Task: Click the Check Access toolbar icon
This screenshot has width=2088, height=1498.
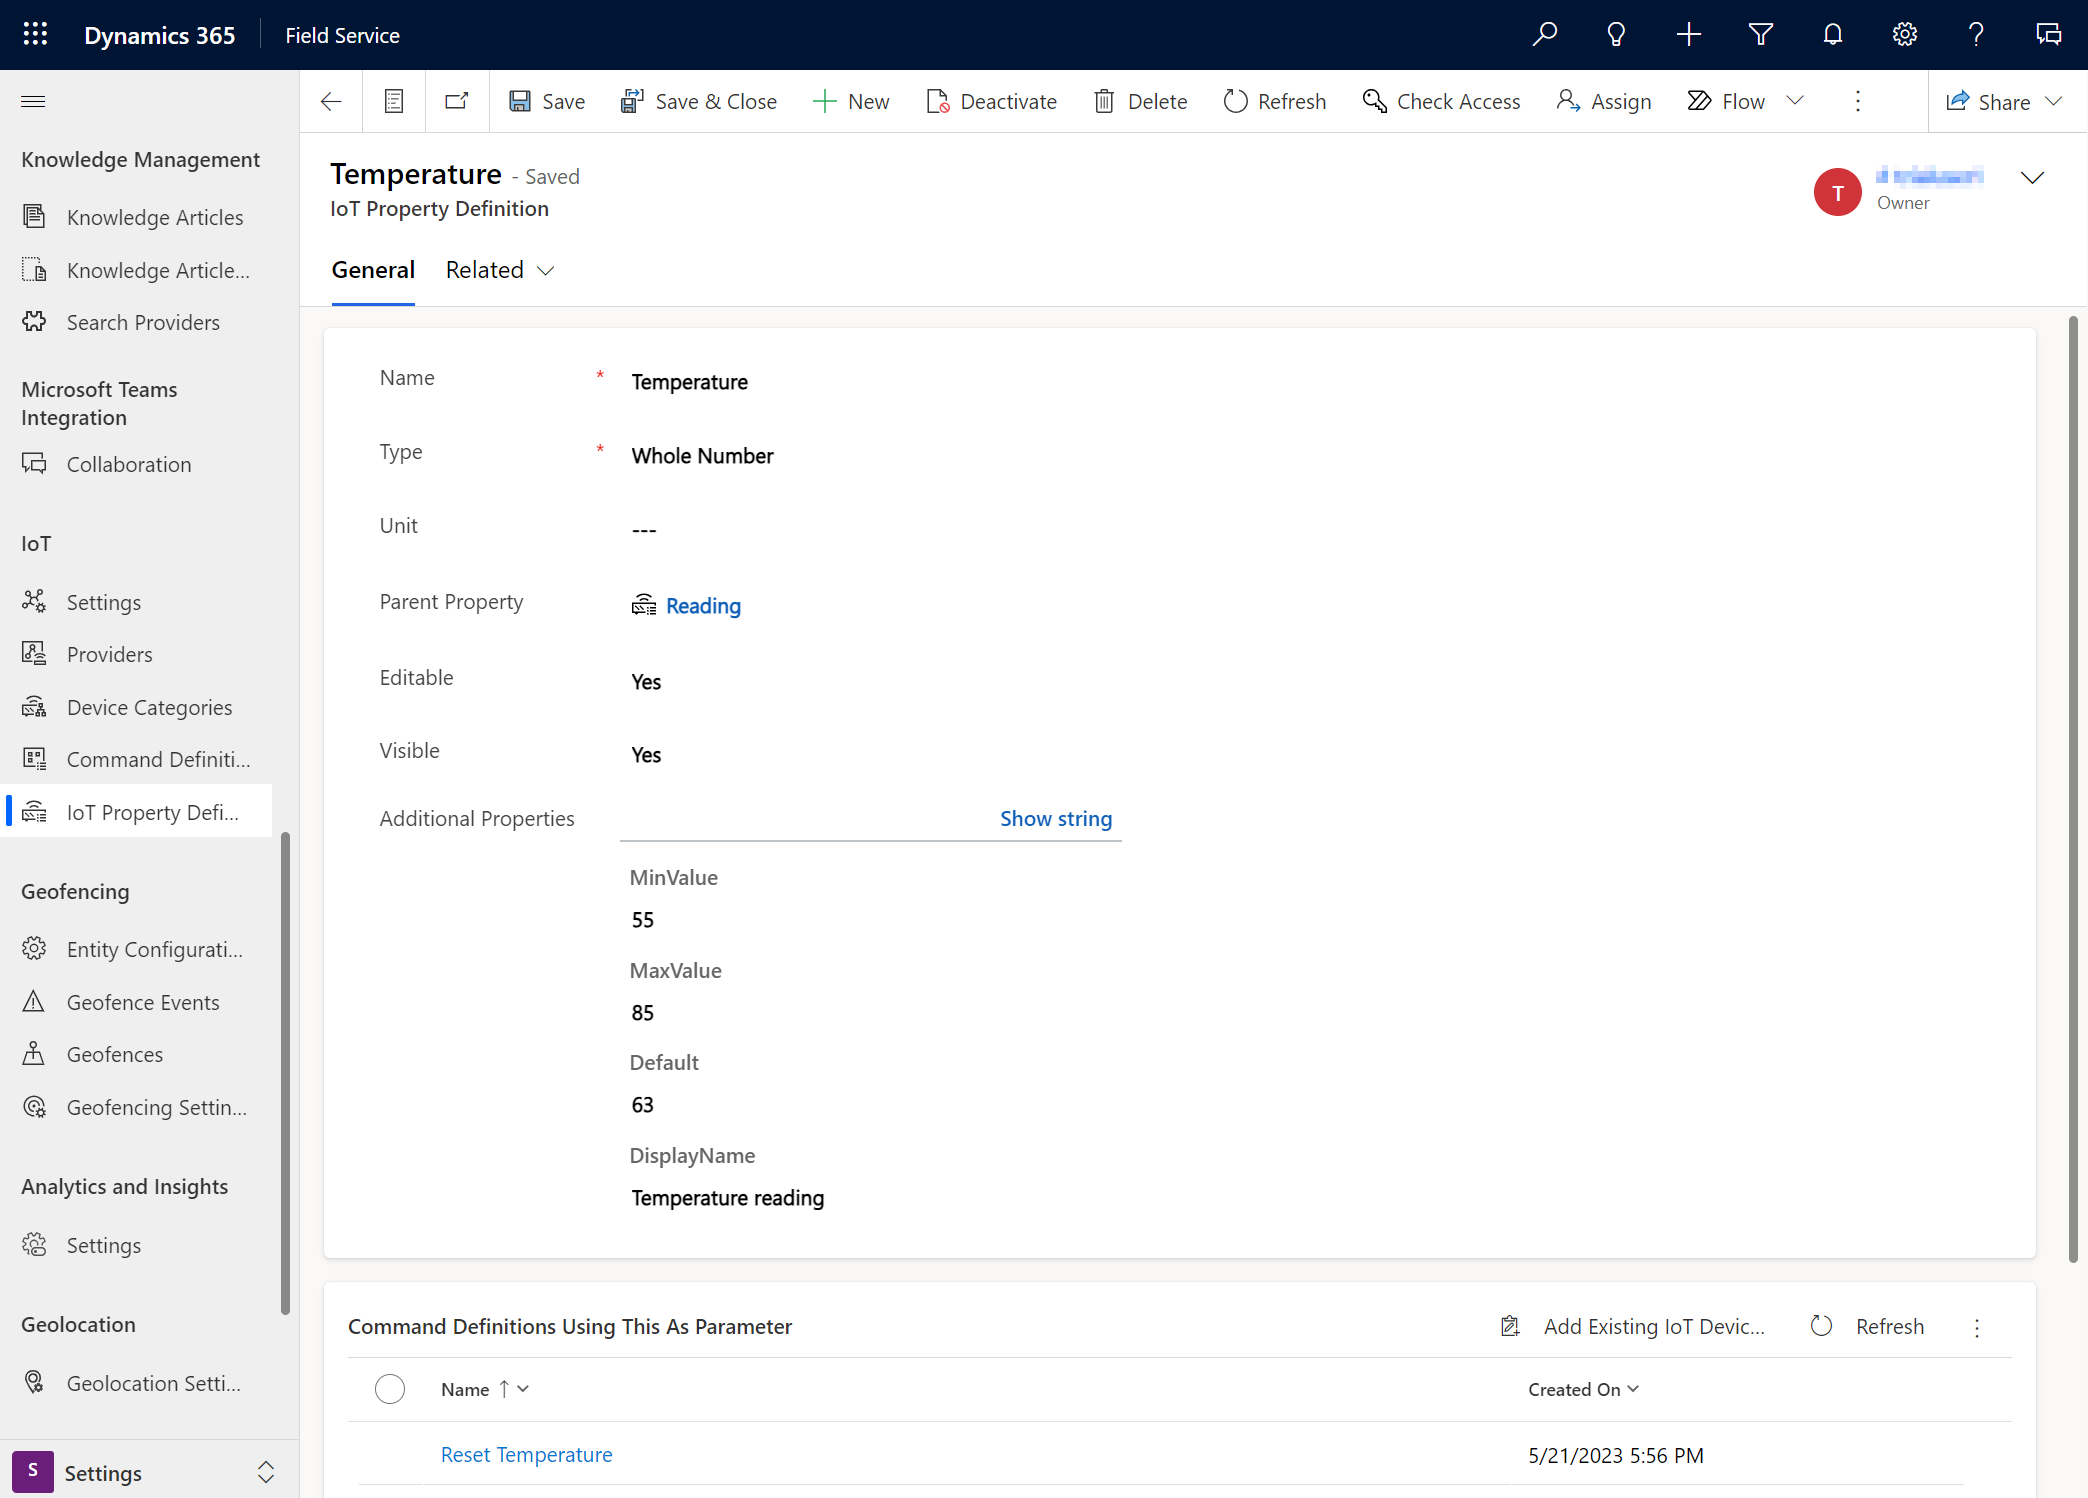Action: (x=1375, y=101)
